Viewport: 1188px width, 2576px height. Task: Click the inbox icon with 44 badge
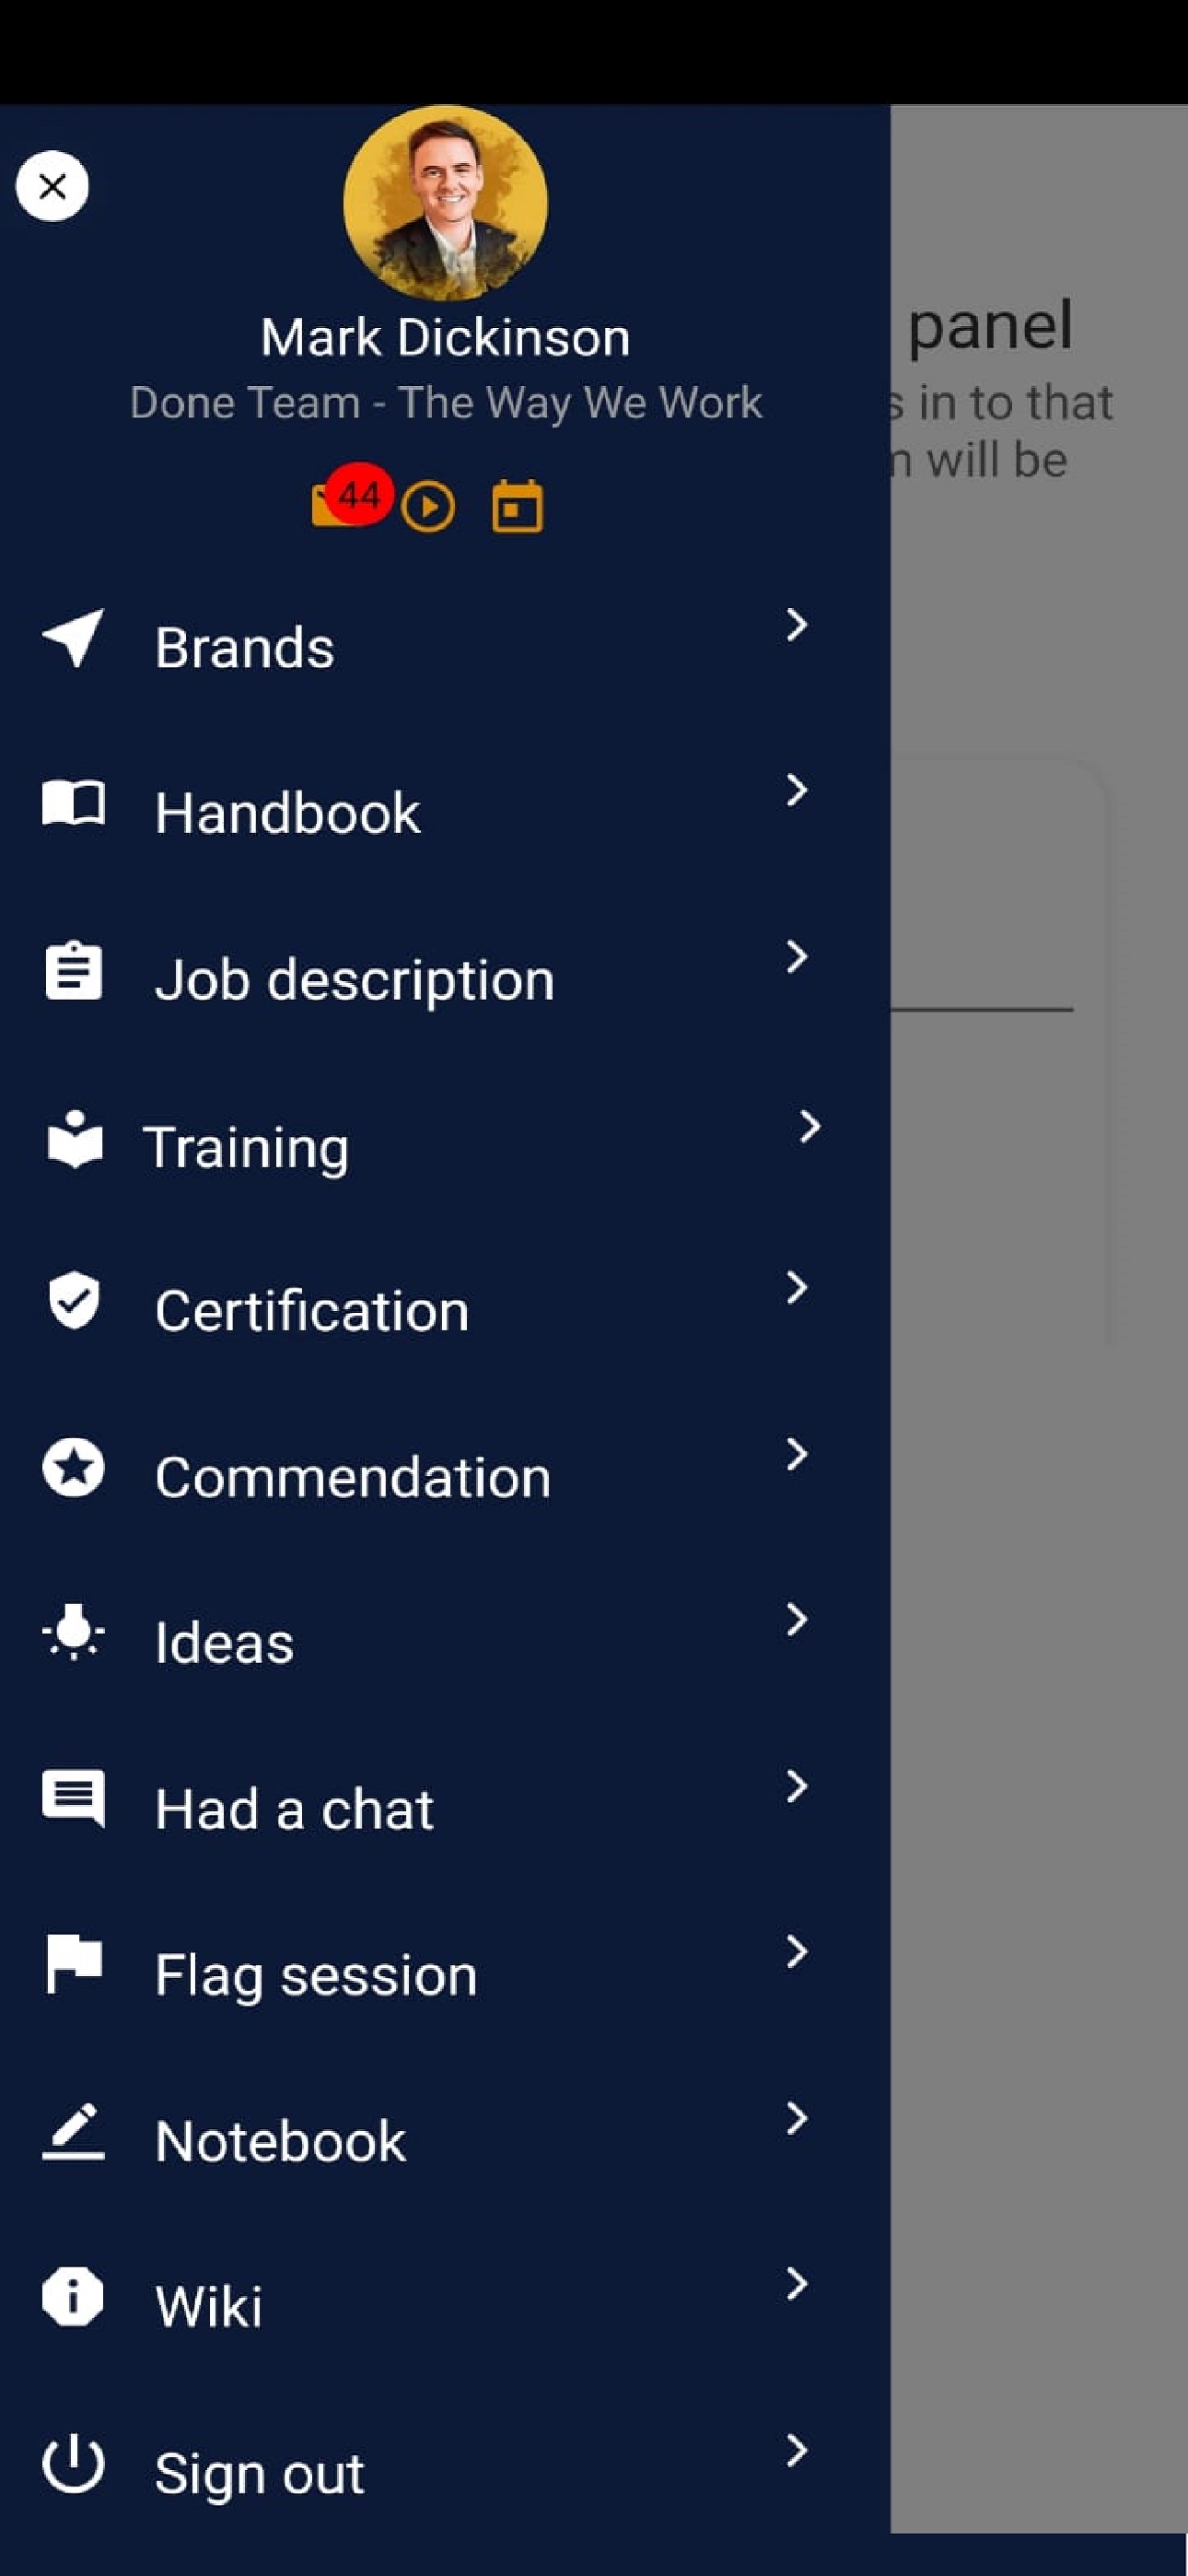340,503
